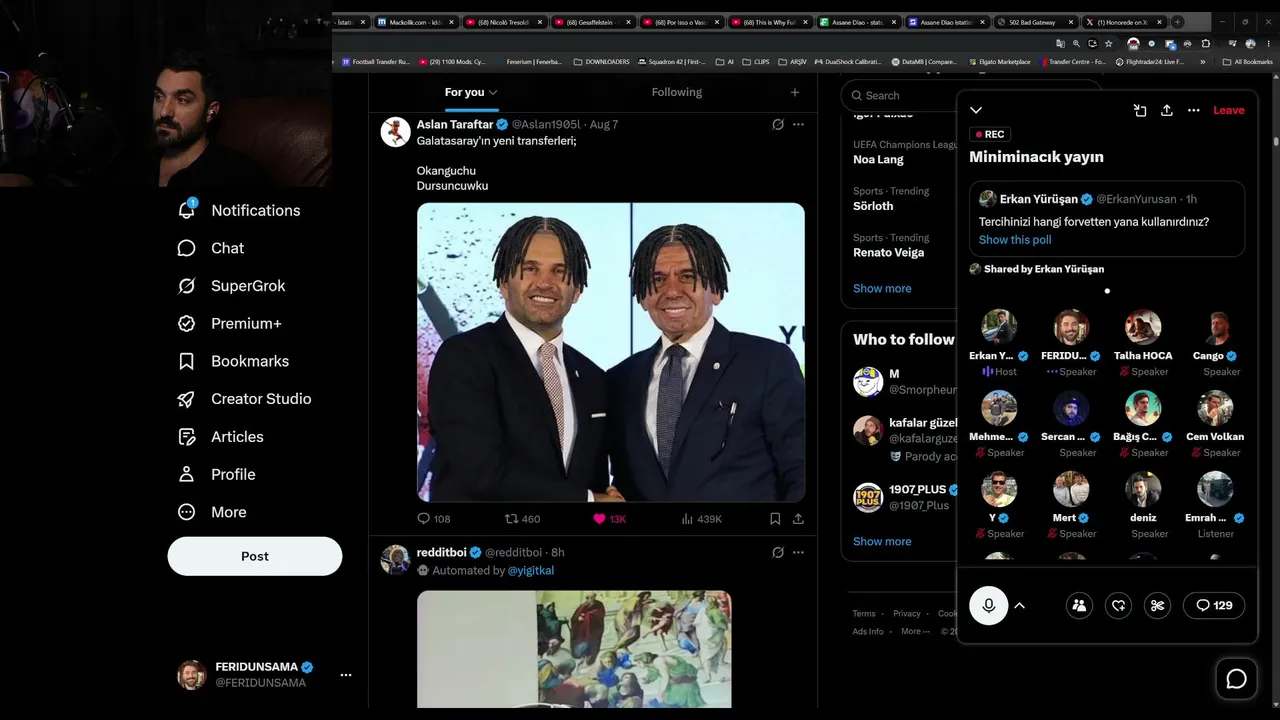The image size is (1280, 720).
Task: Switch to the Mackolik.com browser tab
Action: (415, 22)
